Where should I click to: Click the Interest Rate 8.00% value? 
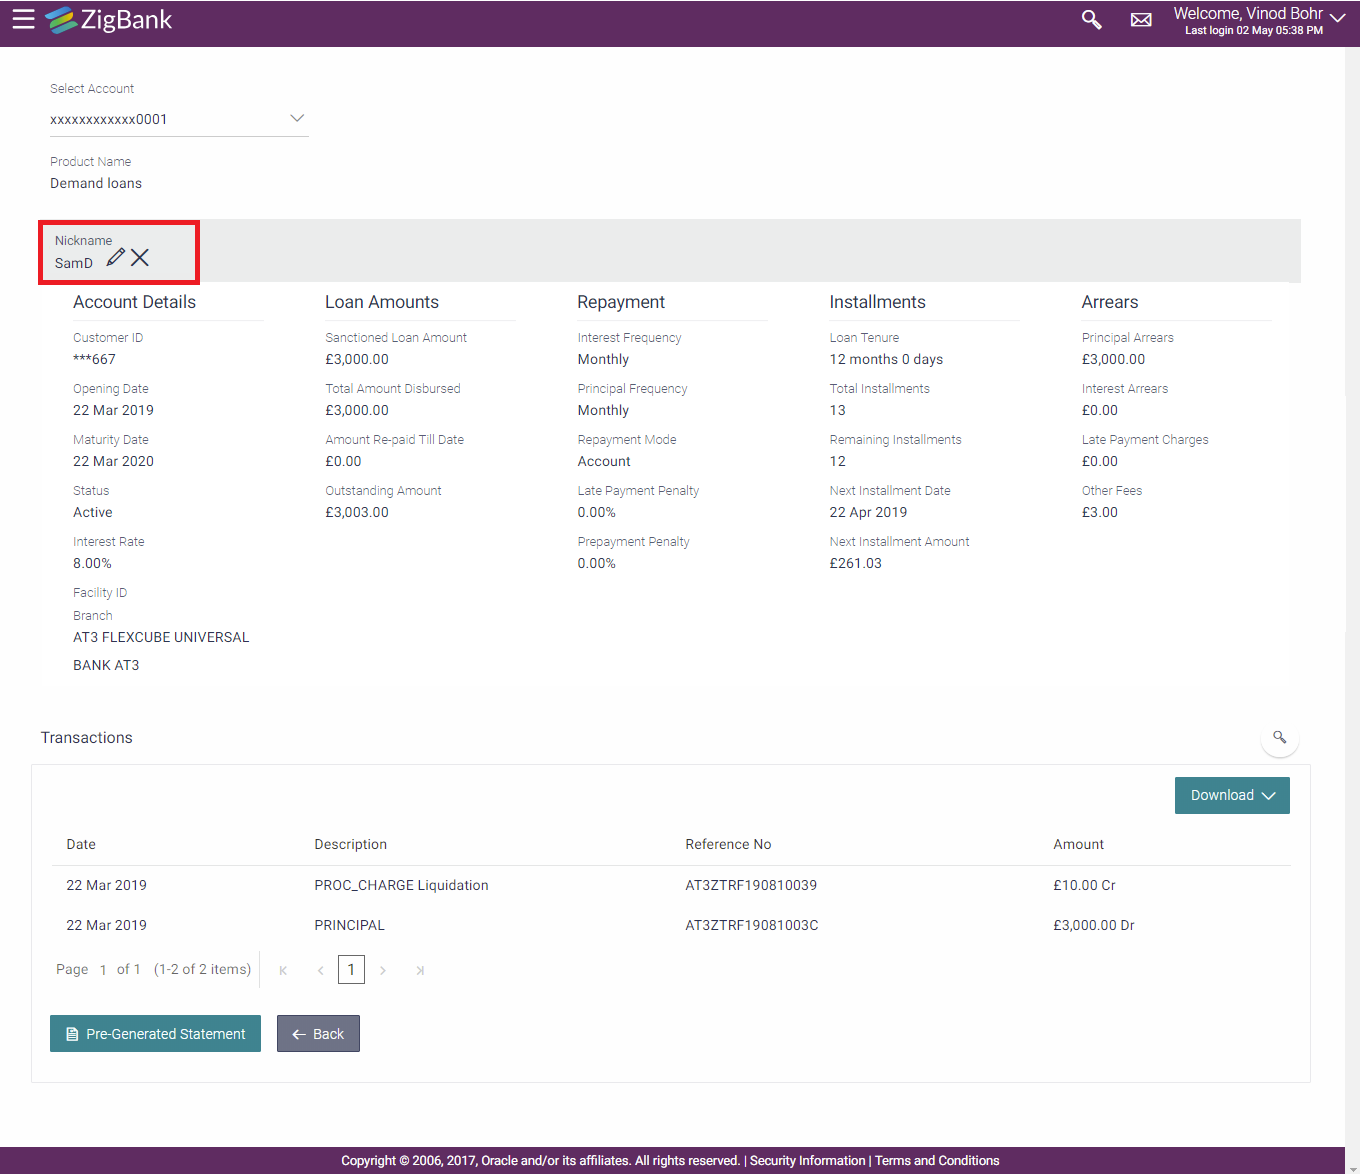pos(92,563)
